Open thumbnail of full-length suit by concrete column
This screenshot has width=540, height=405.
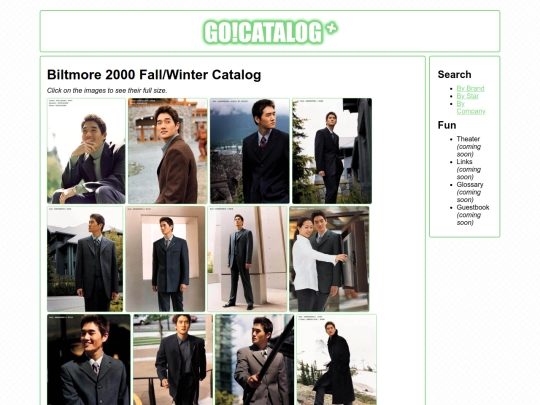click(x=247, y=259)
